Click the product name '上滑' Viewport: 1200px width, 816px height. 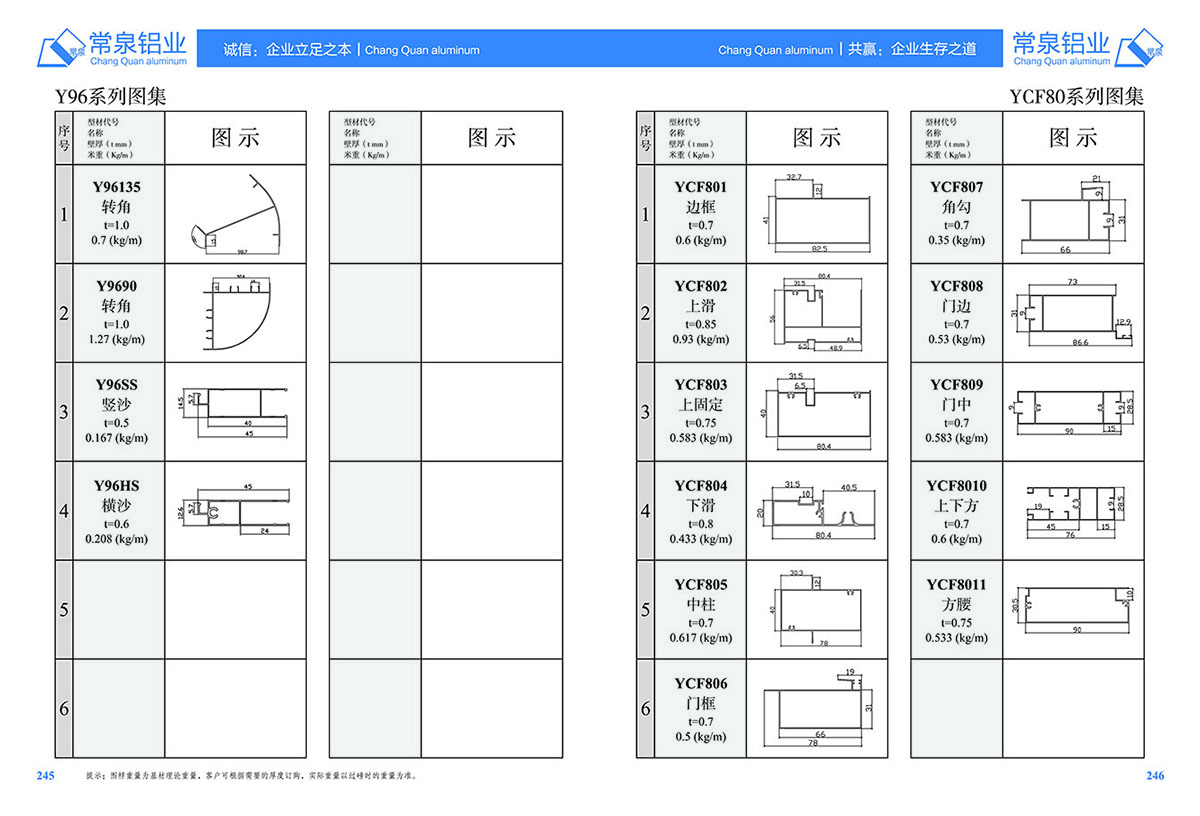[701, 306]
